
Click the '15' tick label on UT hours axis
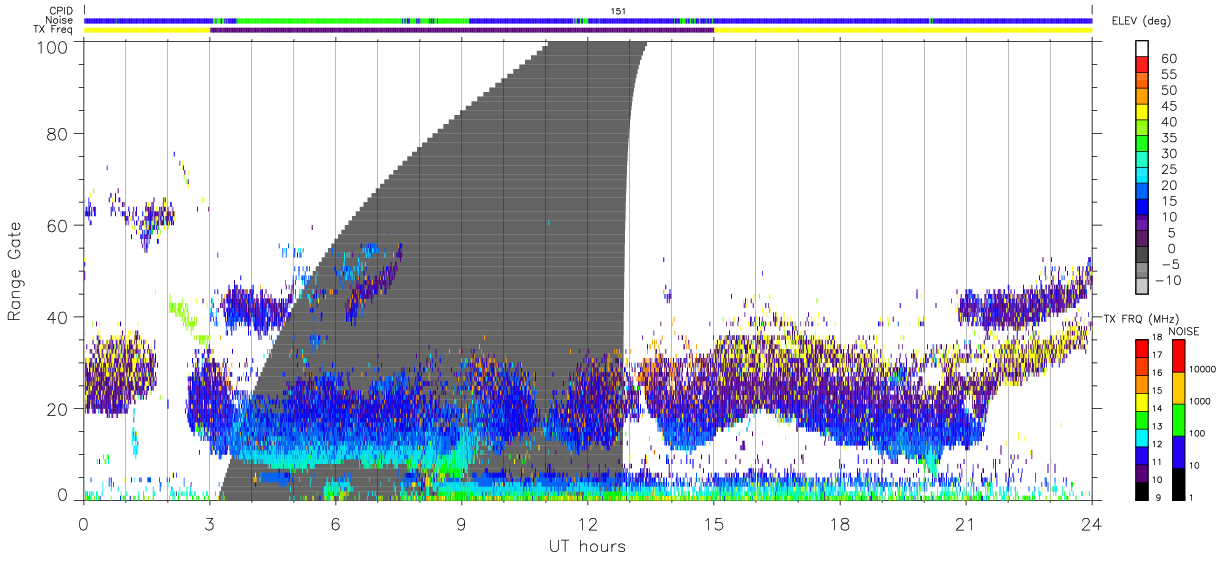click(714, 523)
